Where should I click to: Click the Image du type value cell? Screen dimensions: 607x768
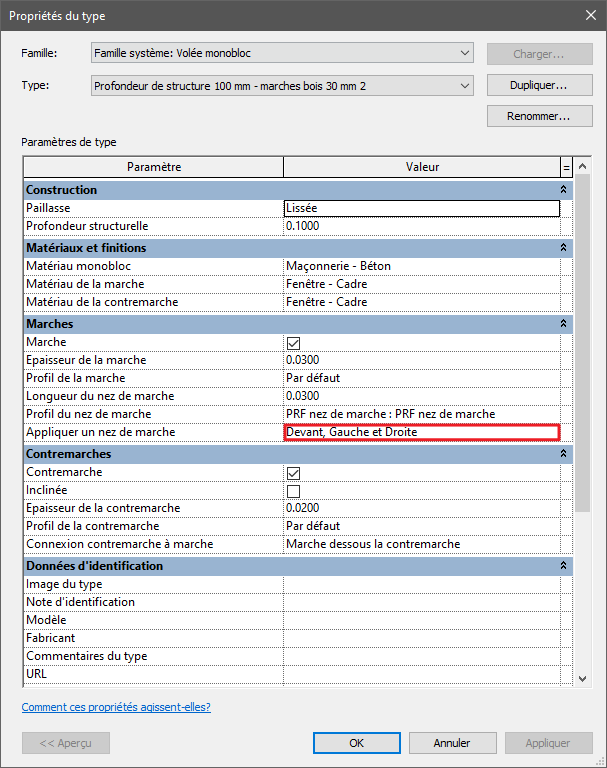(x=422, y=584)
